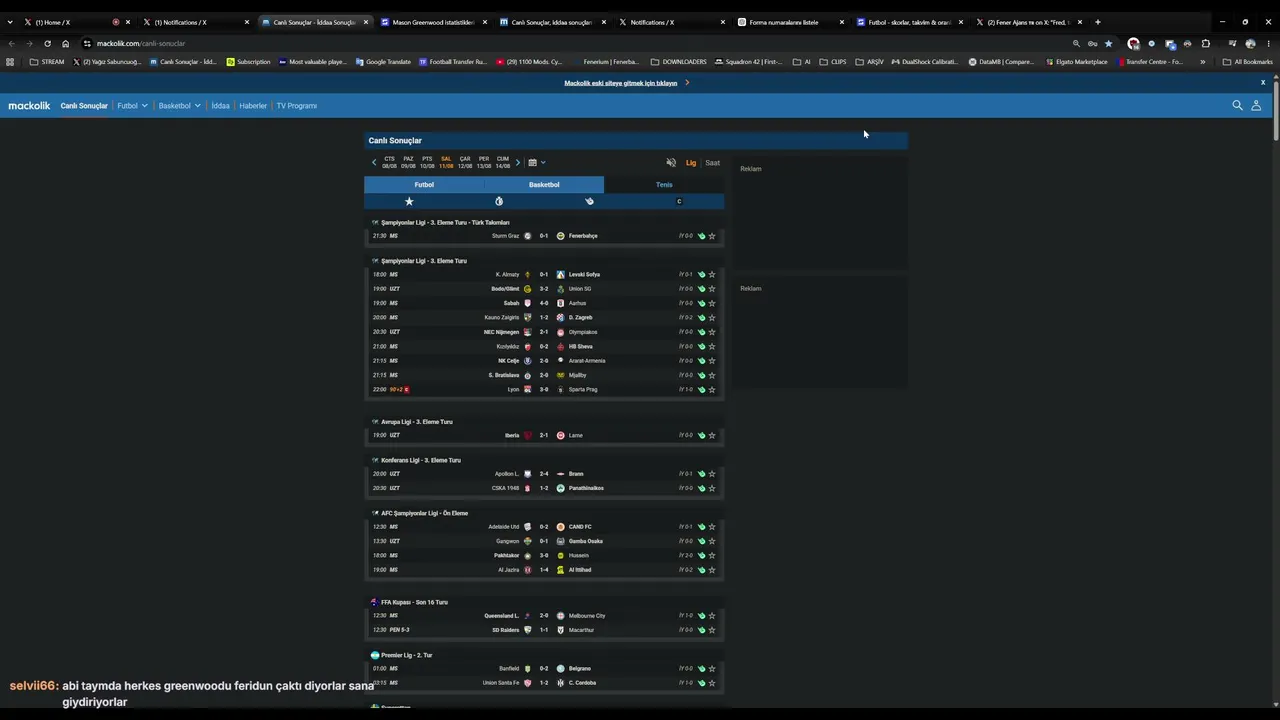The height and width of the screenshot is (720, 1280).
Task: Open betting icon for Kauno Zalgiris match
Action: [x=701, y=317]
